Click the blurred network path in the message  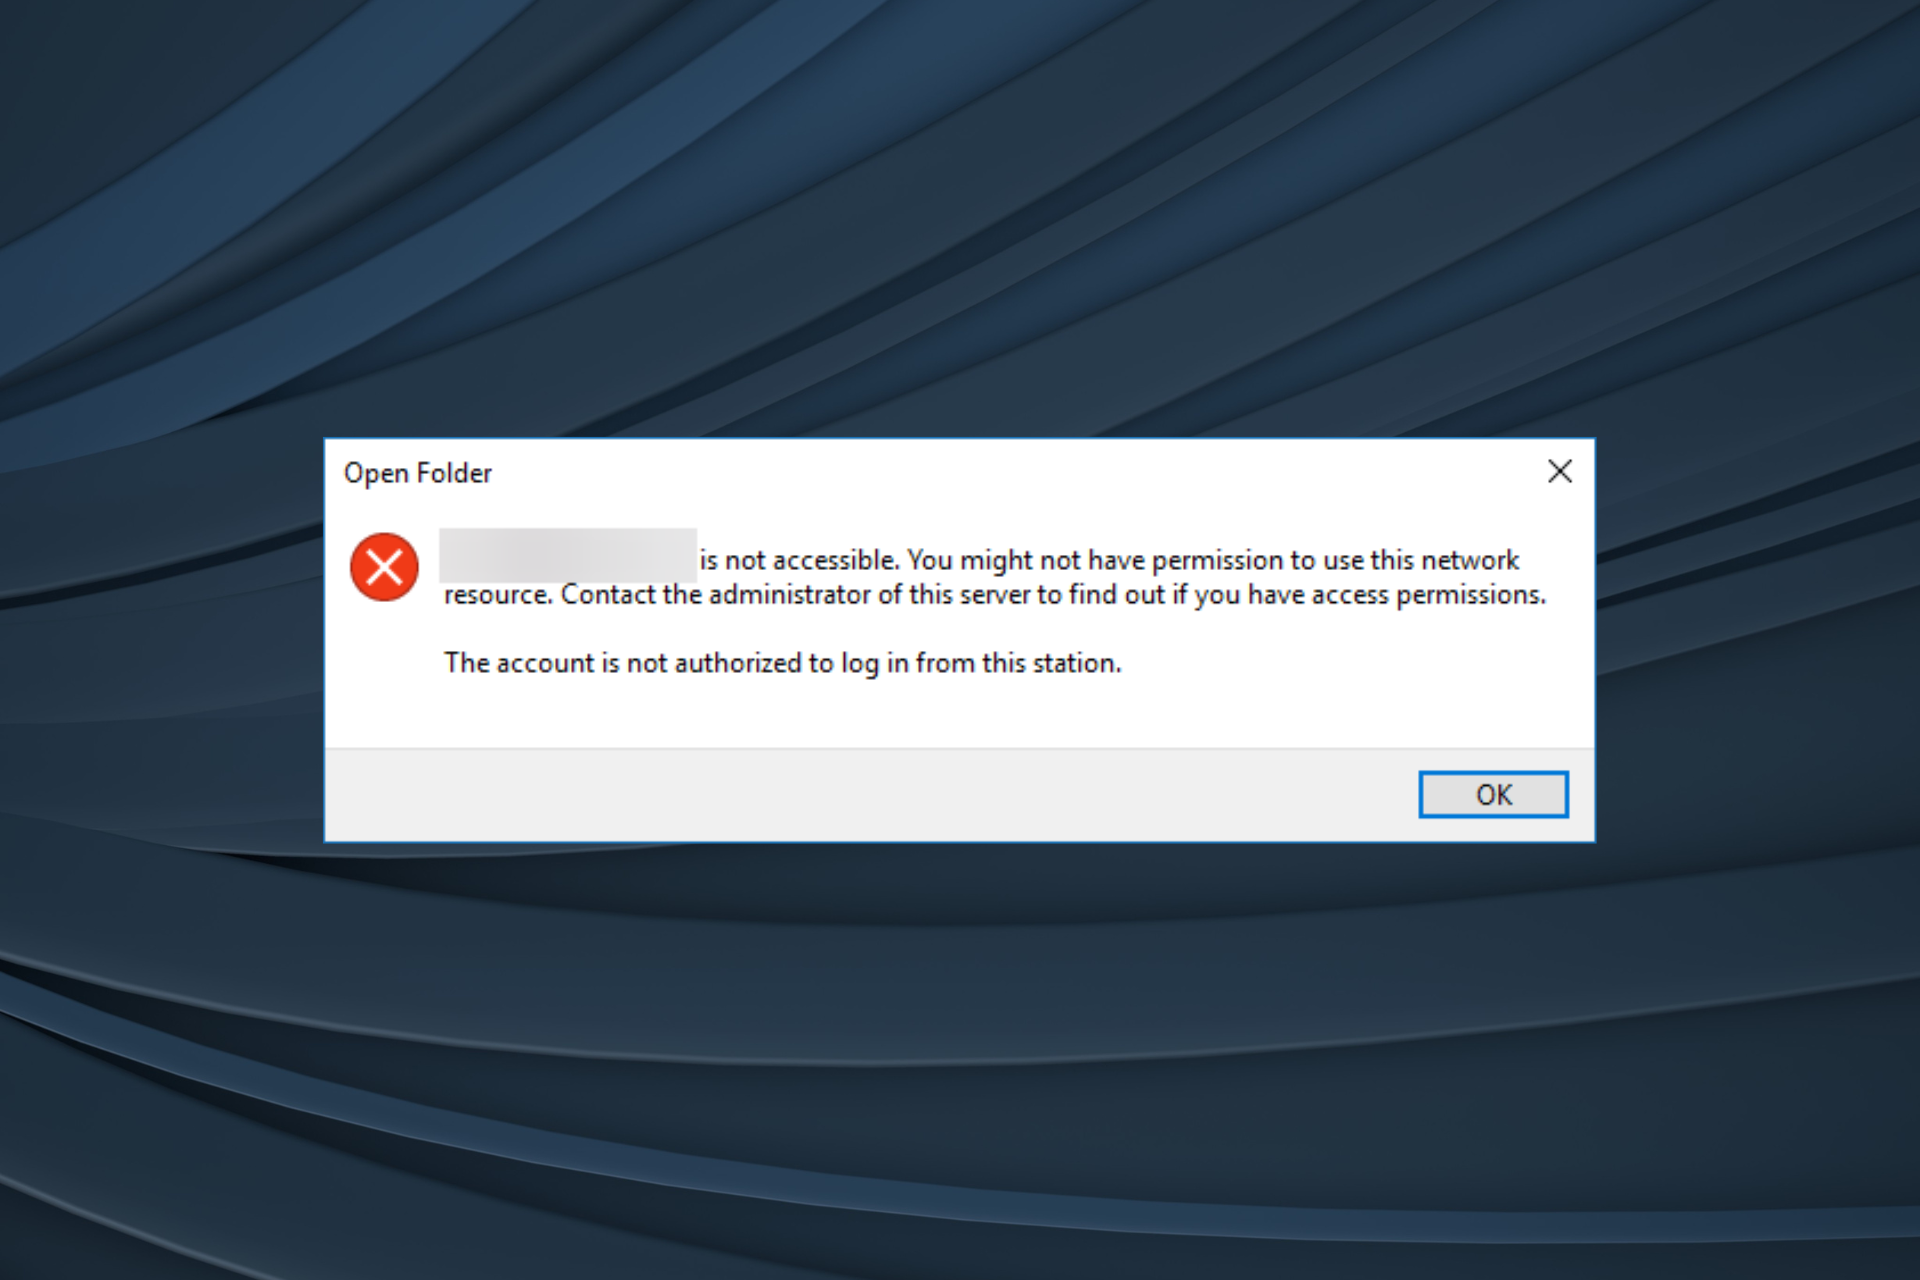coord(568,555)
